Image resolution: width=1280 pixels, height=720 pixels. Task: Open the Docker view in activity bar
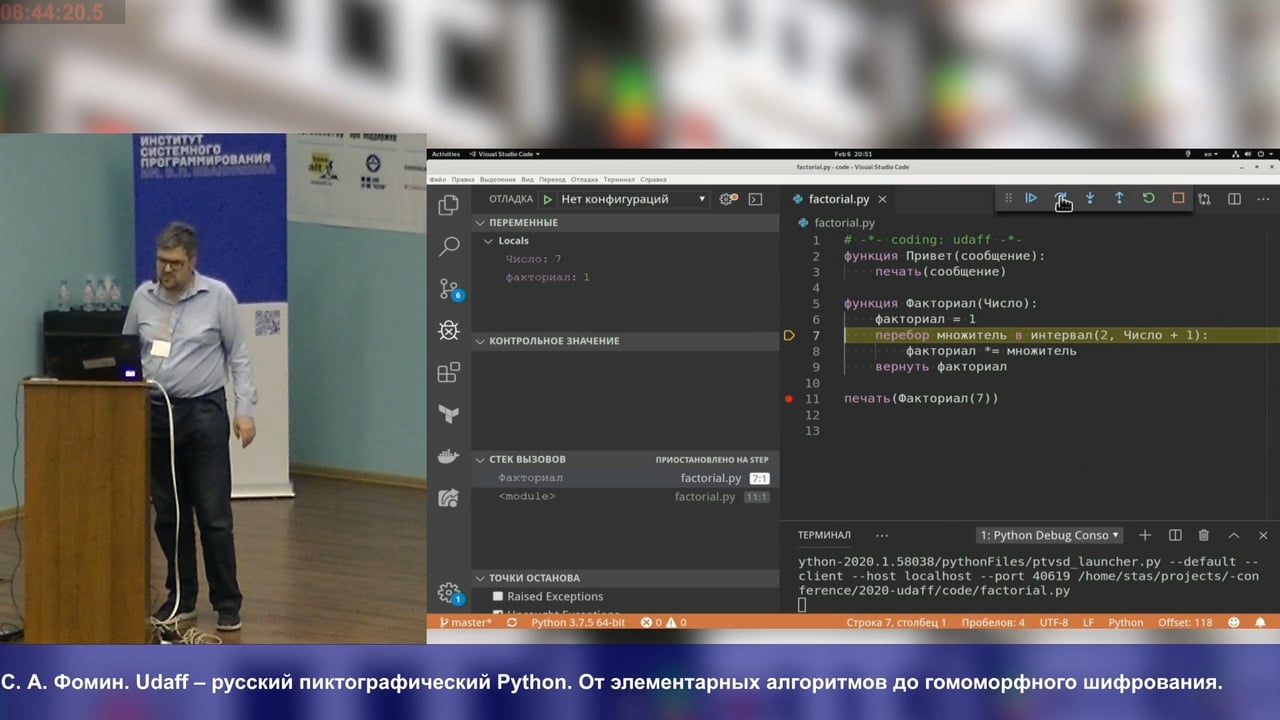pos(449,456)
